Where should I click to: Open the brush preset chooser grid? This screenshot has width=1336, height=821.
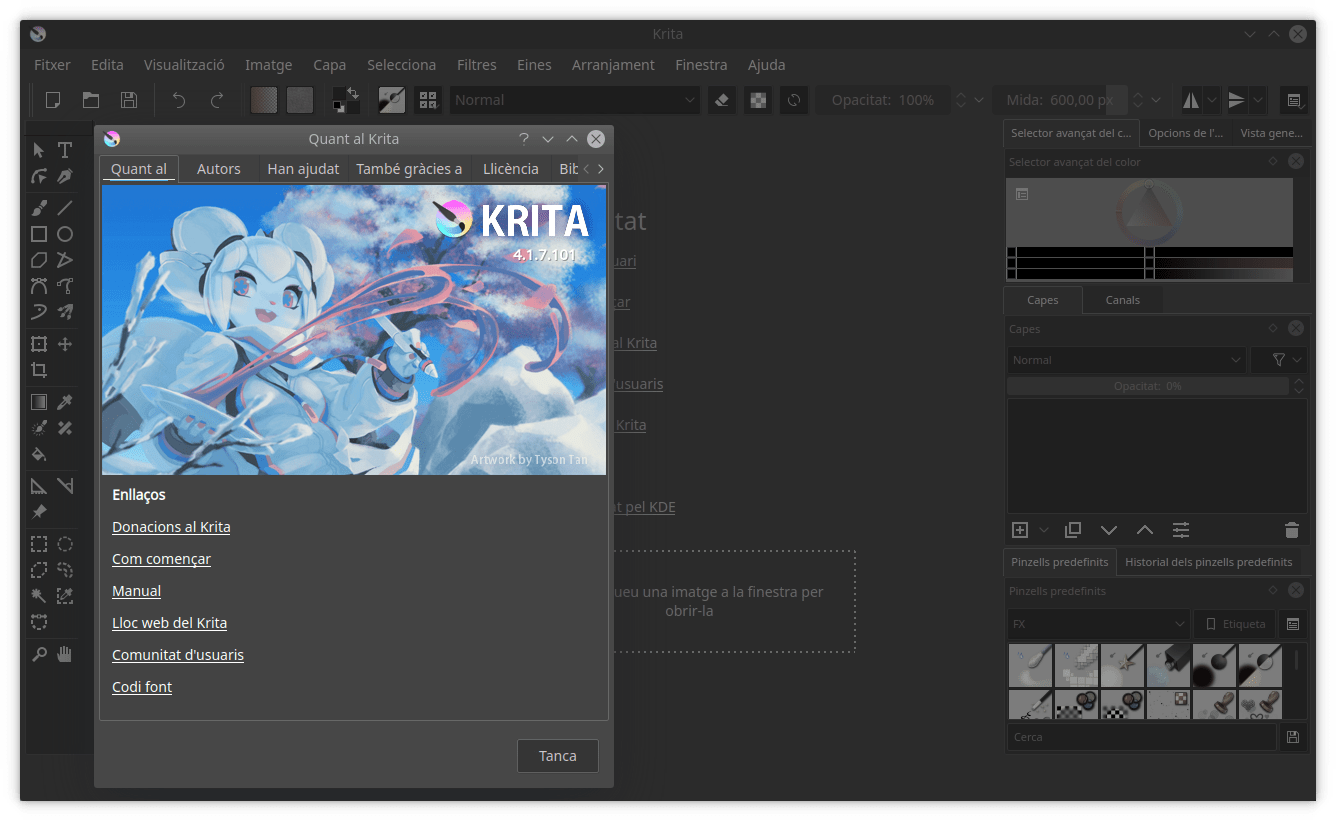(429, 100)
